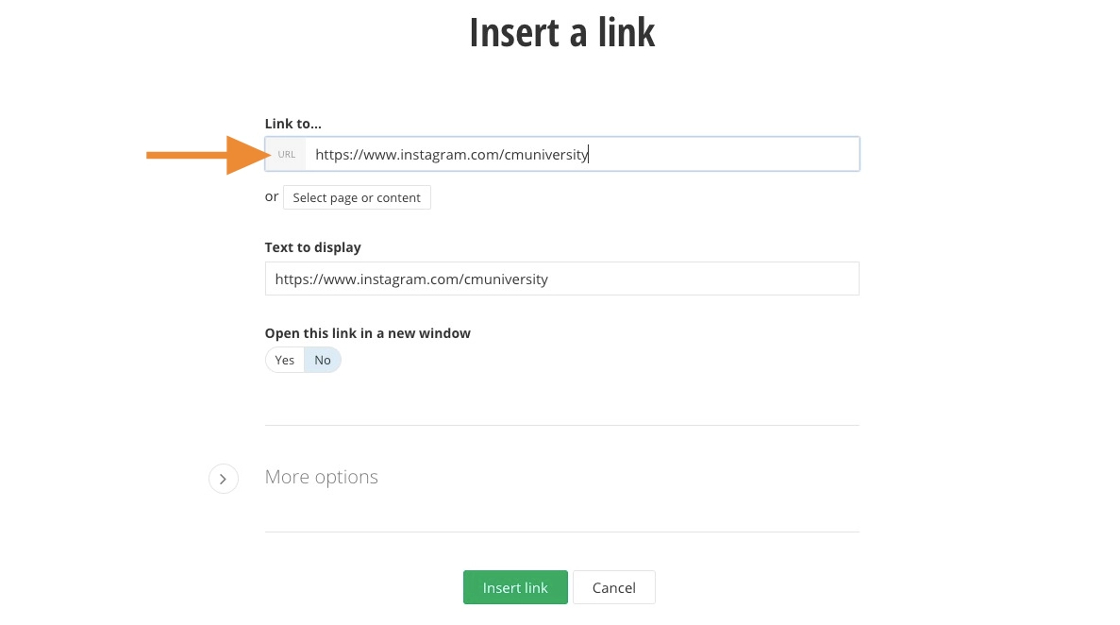The height and width of the screenshot is (625, 1120).
Task: Open the More options section label
Action: pos(321,477)
